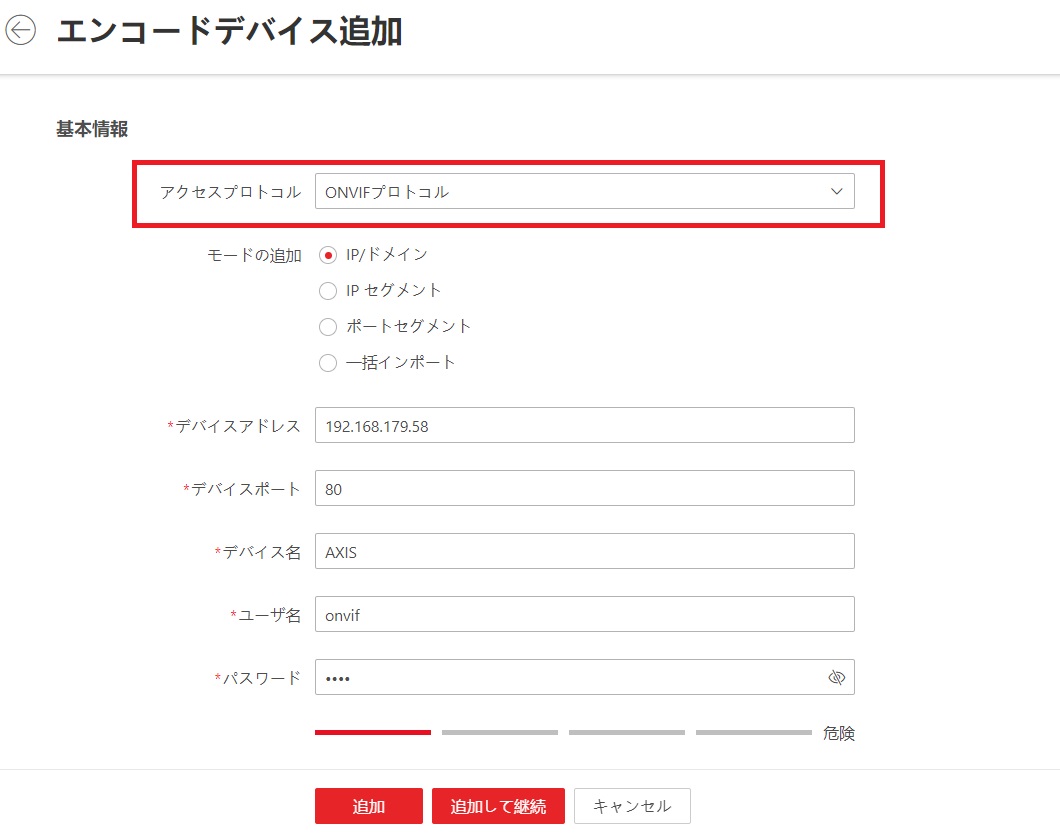Select 一括インポート radio button
1060x839 pixels.
click(328, 362)
